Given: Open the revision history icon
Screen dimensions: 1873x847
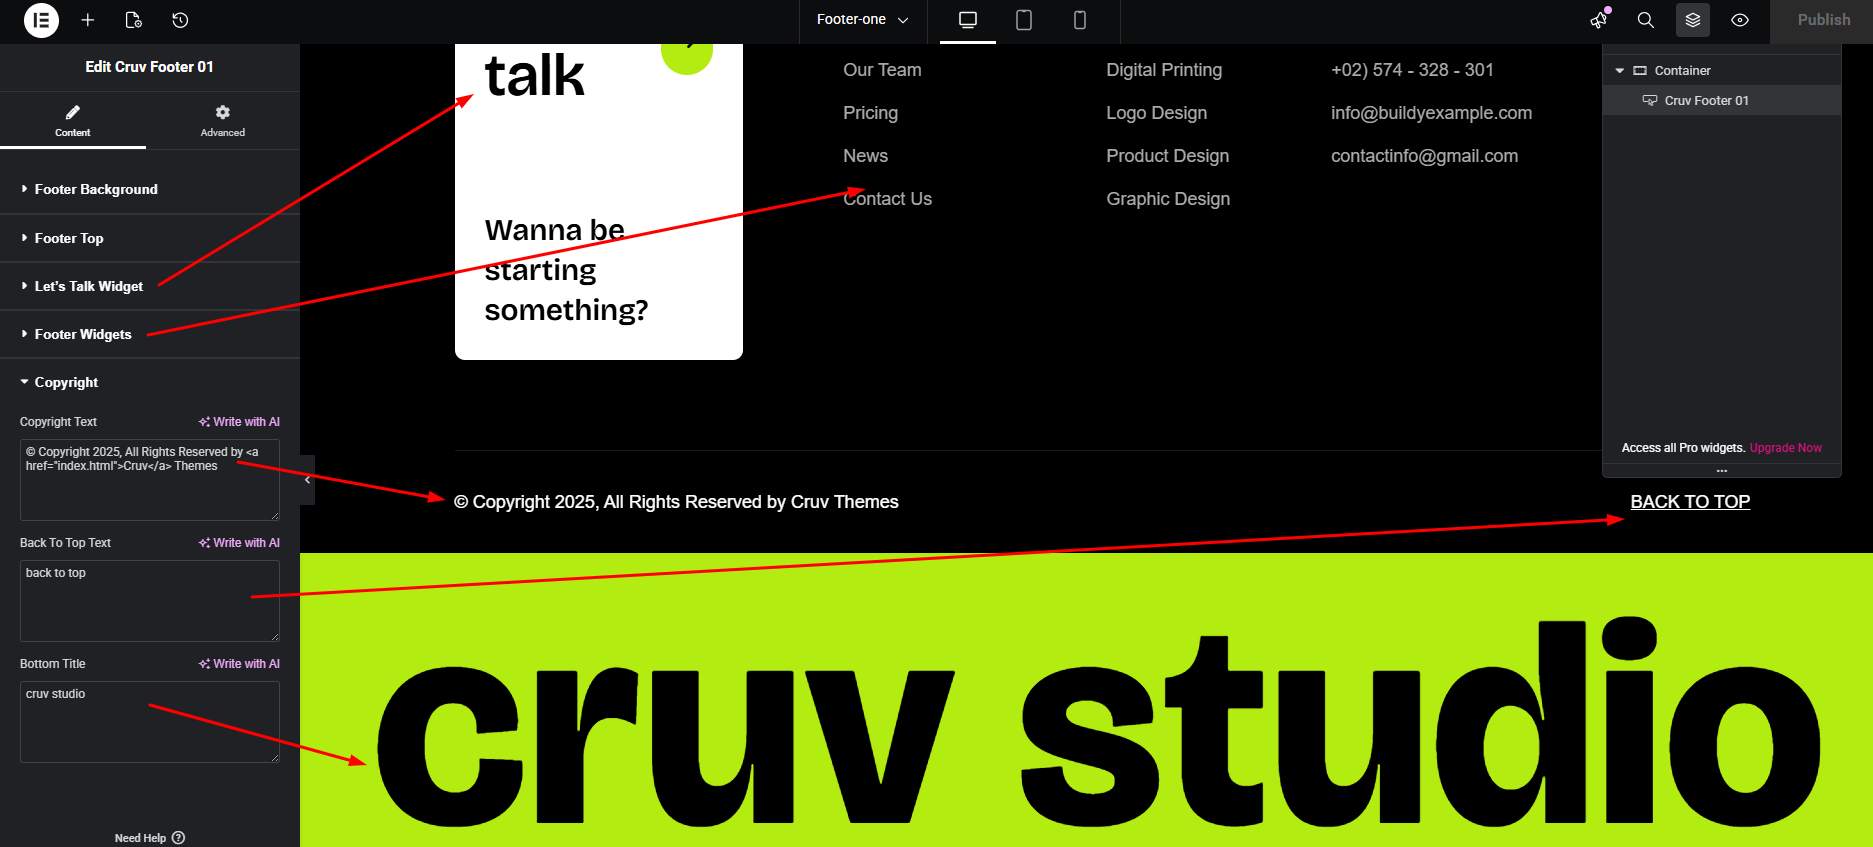Looking at the screenshot, I should point(180,20).
